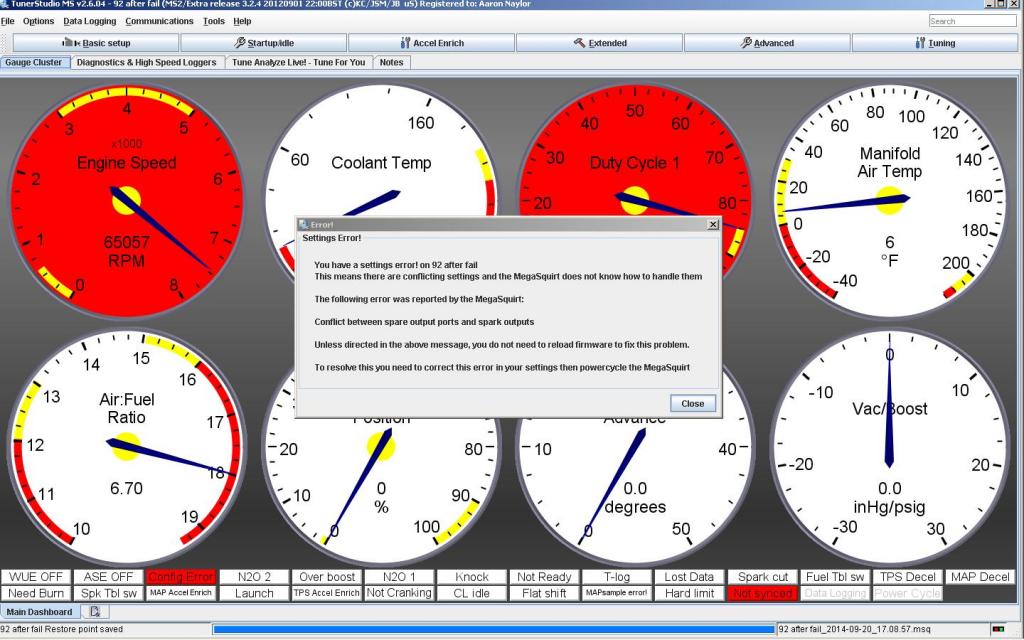Select the Main Dashboard bottom tab
1024x640 pixels.
coord(40,611)
